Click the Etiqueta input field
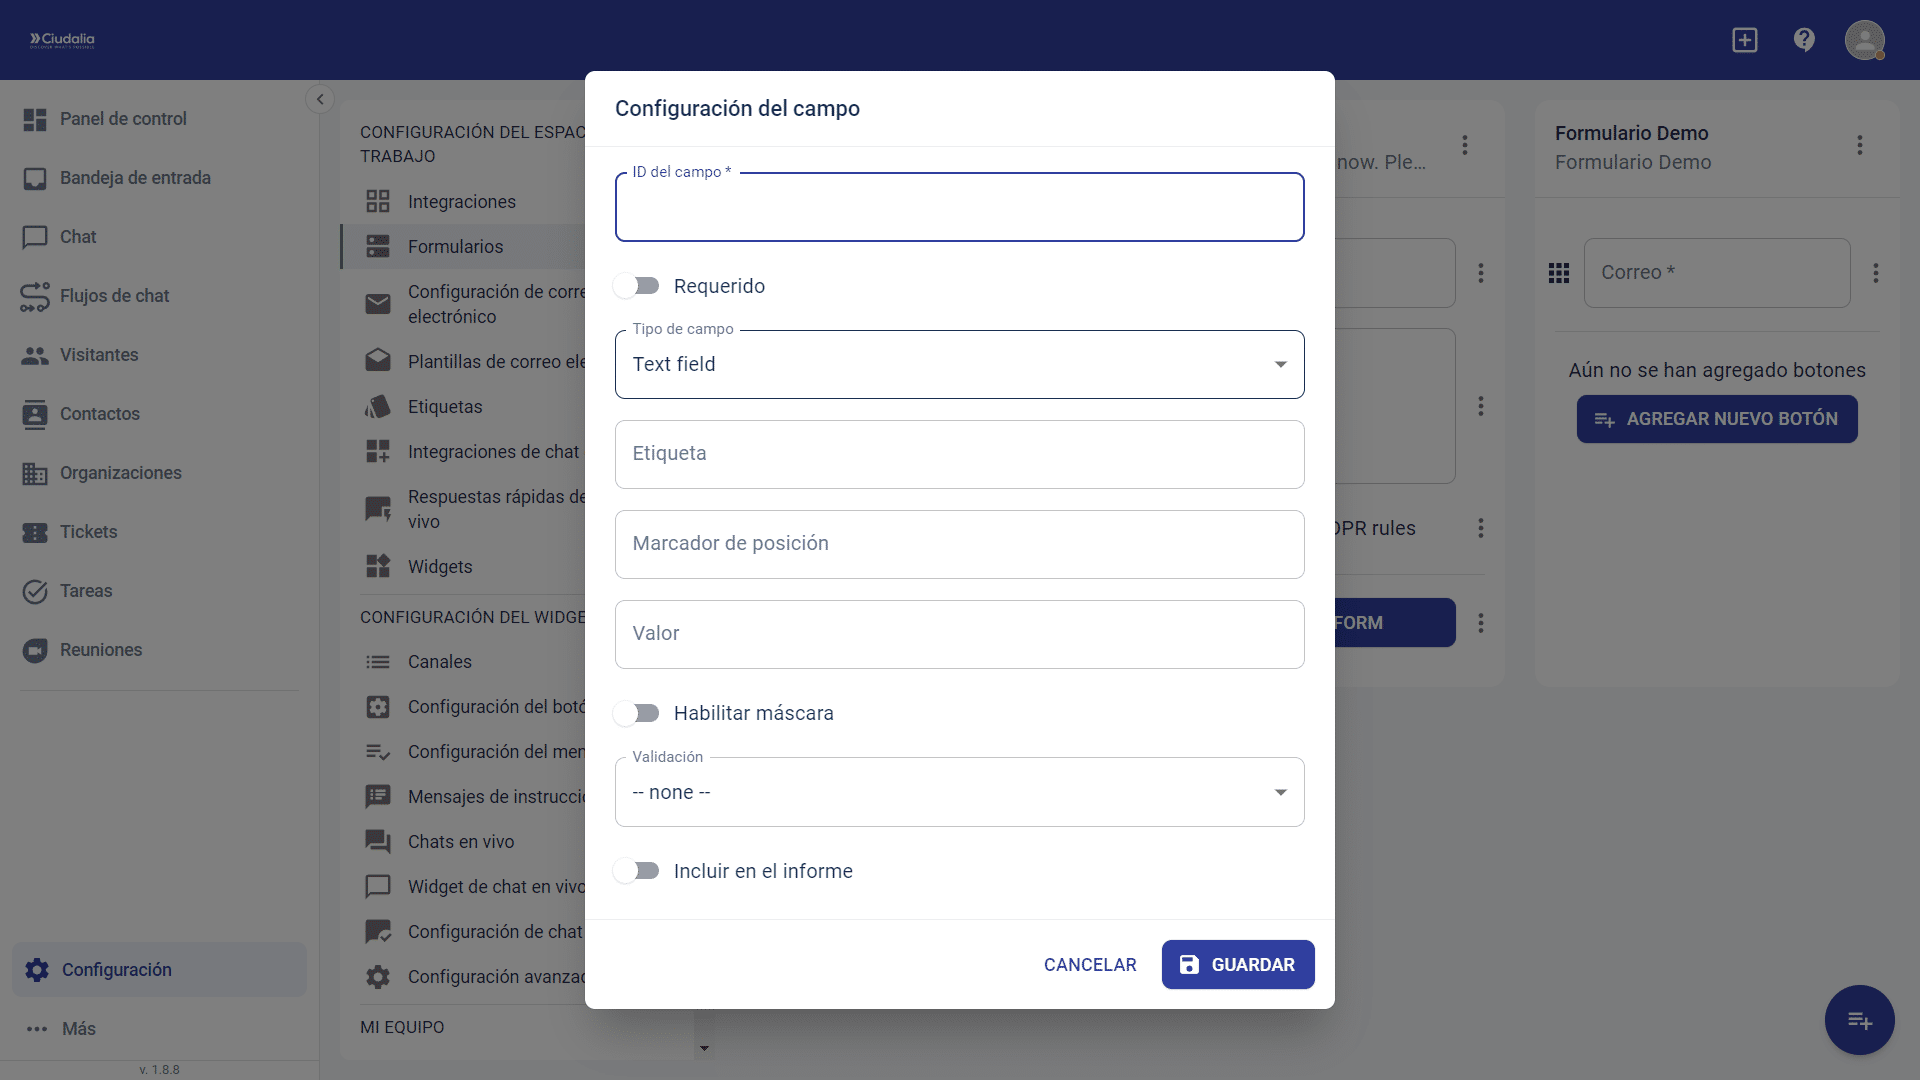 point(959,454)
